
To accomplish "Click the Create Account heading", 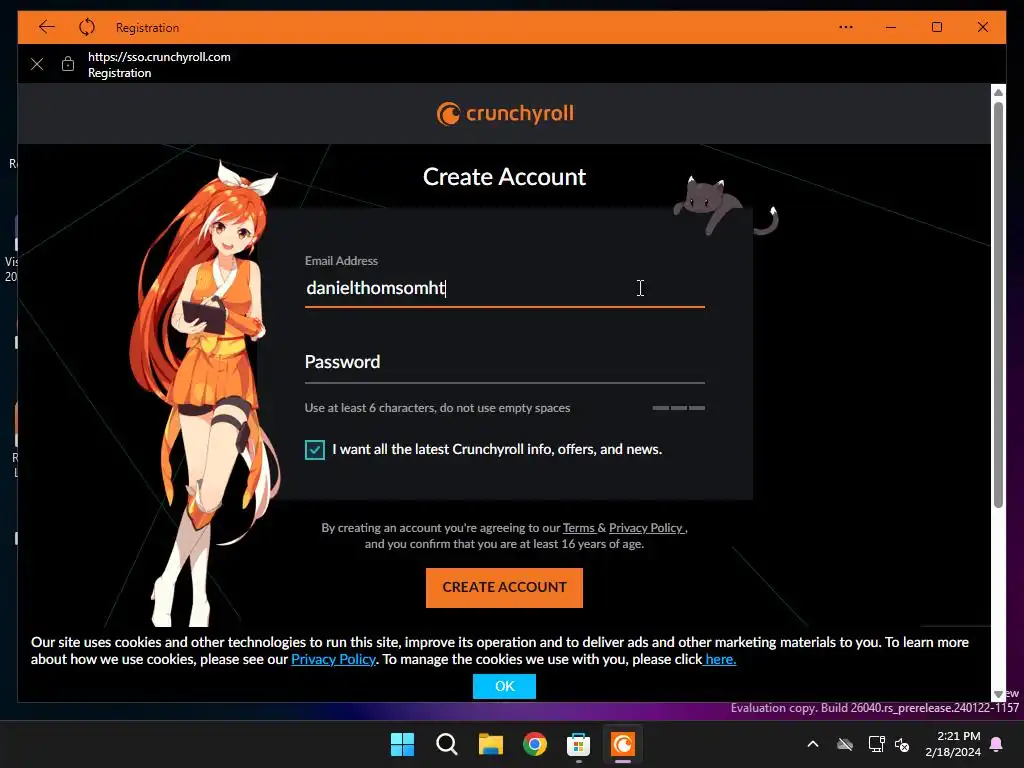I will (x=504, y=177).
